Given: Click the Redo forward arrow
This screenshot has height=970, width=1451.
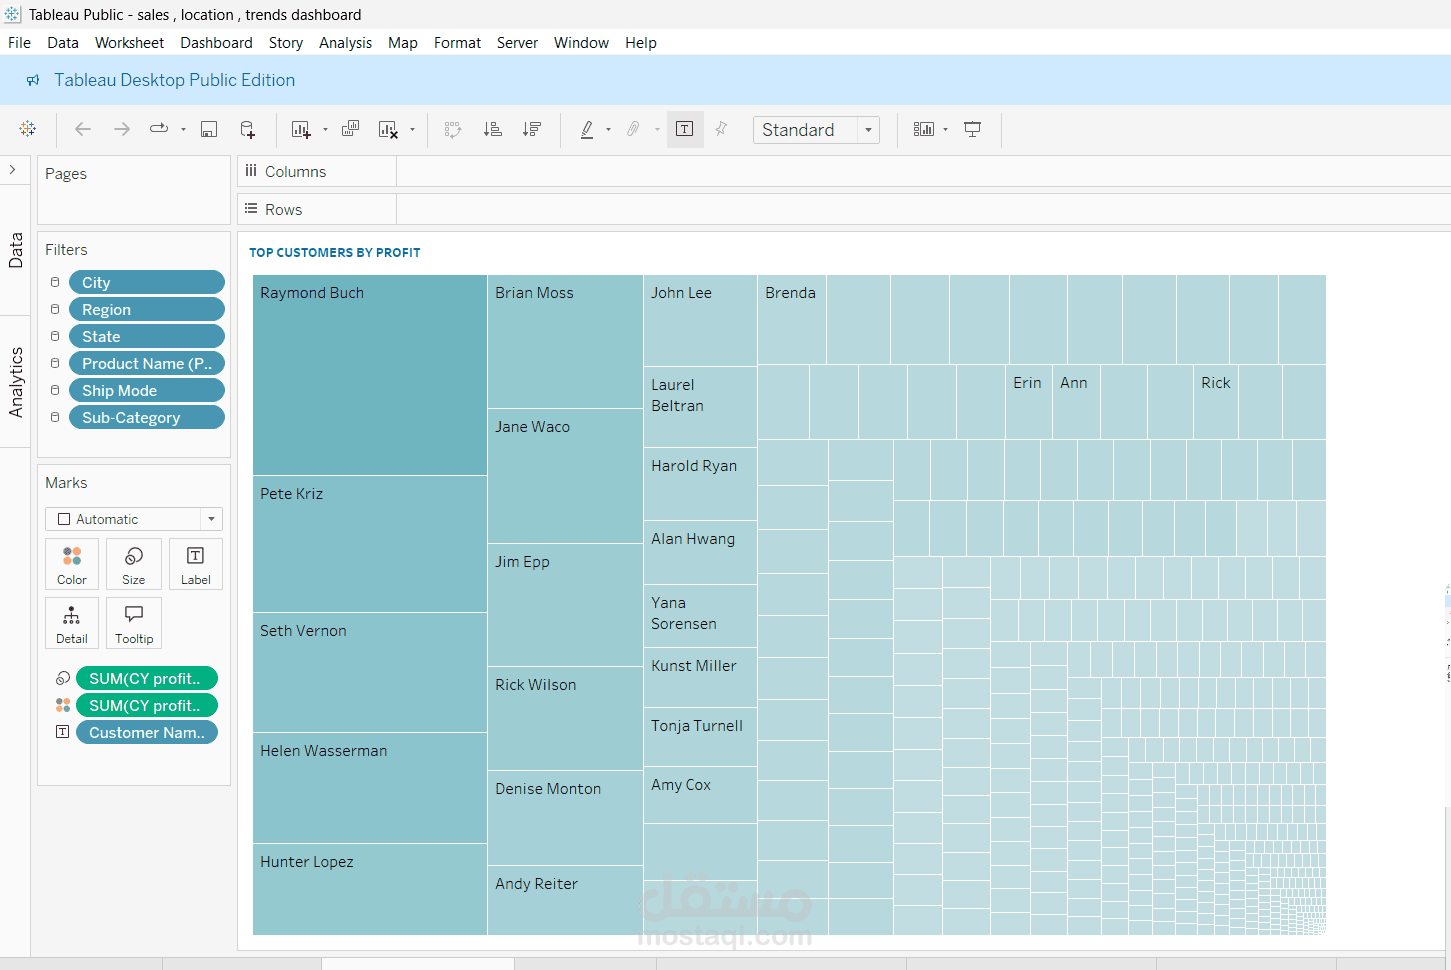Looking at the screenshot, I should coord(121,129).
